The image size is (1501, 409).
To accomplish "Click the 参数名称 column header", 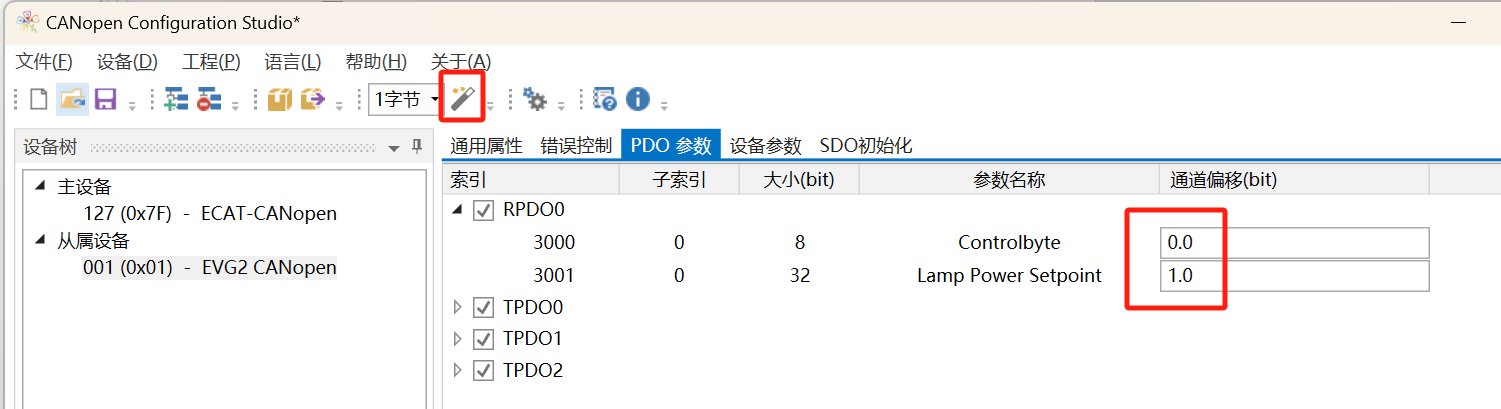I will pos(1009,180).
